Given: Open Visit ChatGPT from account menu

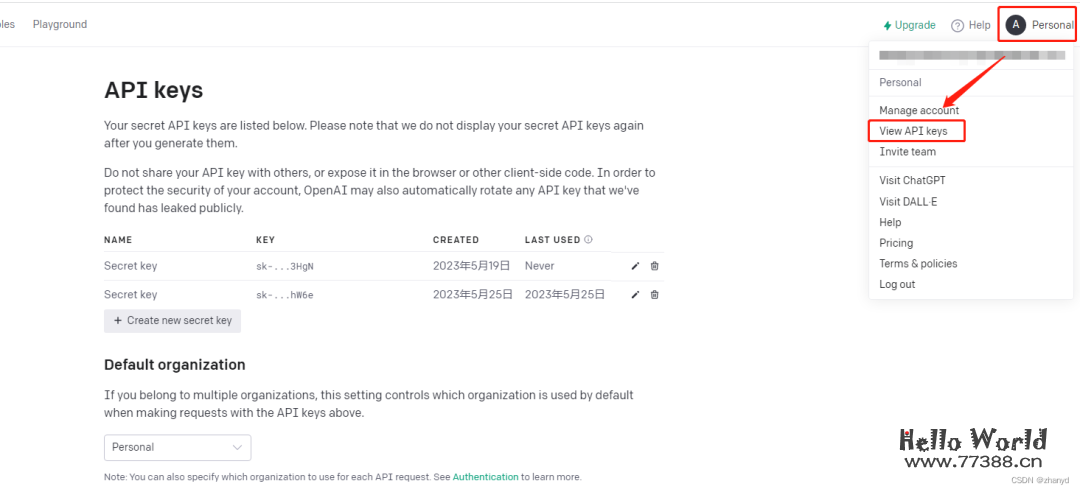Looking at the screenshot, I should (x=912, y=181).
